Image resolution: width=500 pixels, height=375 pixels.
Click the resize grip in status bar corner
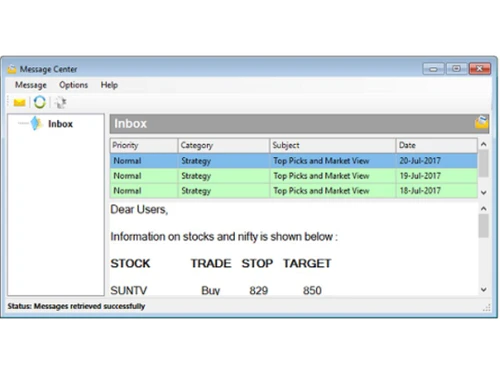click(x=487, y=308)
